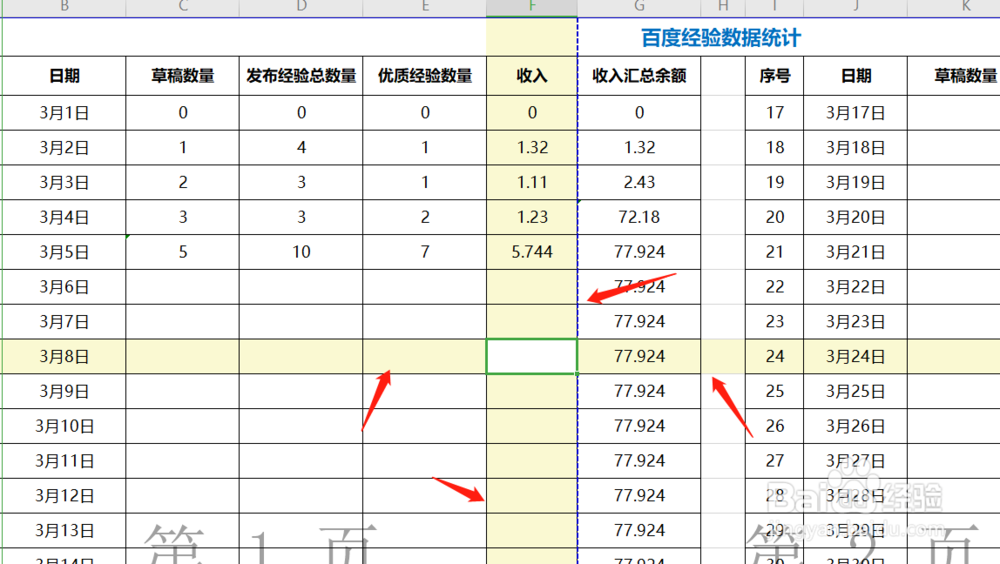Viewport: 1000px width, 564px height.
Task: Select the 77.924 balance in the 3月10日 row
Action: pos(639,426)
